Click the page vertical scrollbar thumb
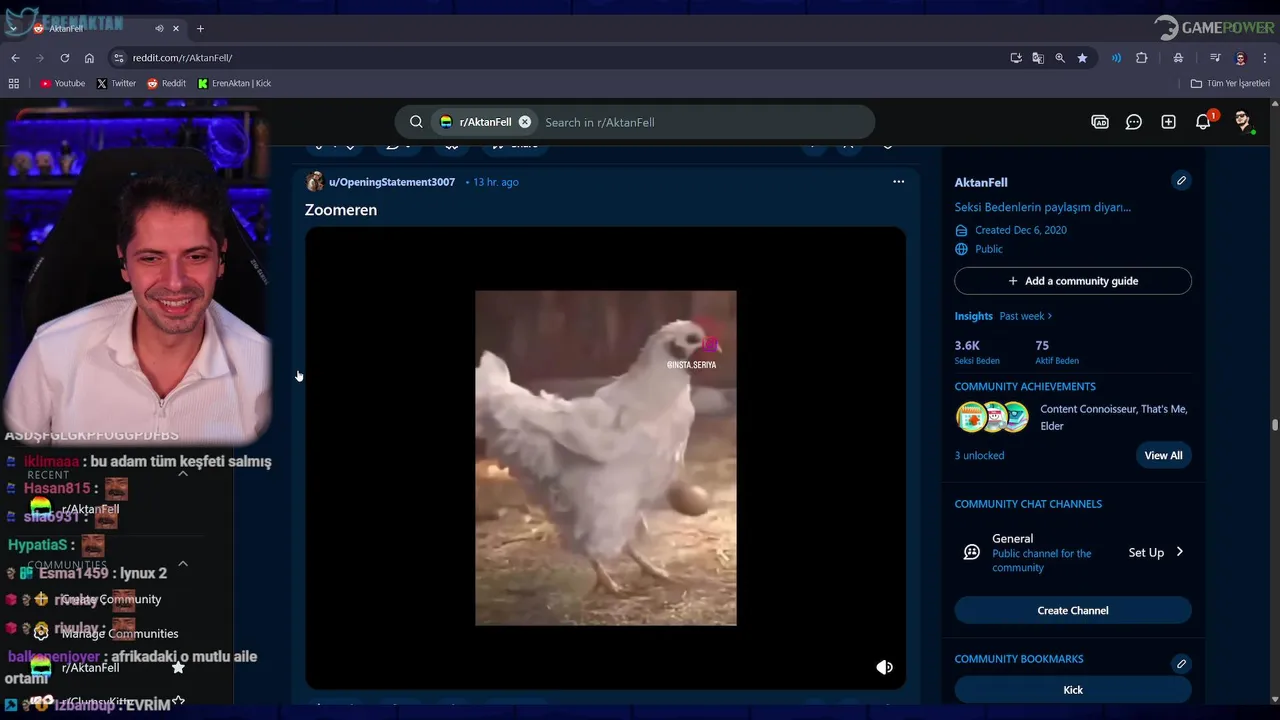 pos(1275,425)
